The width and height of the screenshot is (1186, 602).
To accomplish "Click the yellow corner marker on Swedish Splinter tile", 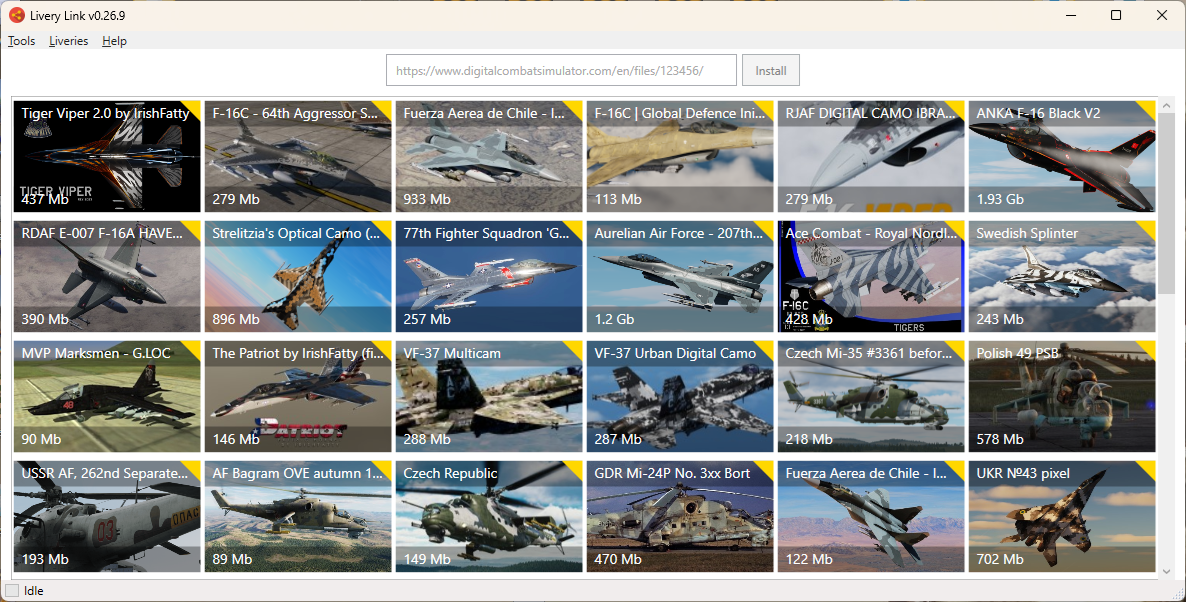I will 1148,228.
